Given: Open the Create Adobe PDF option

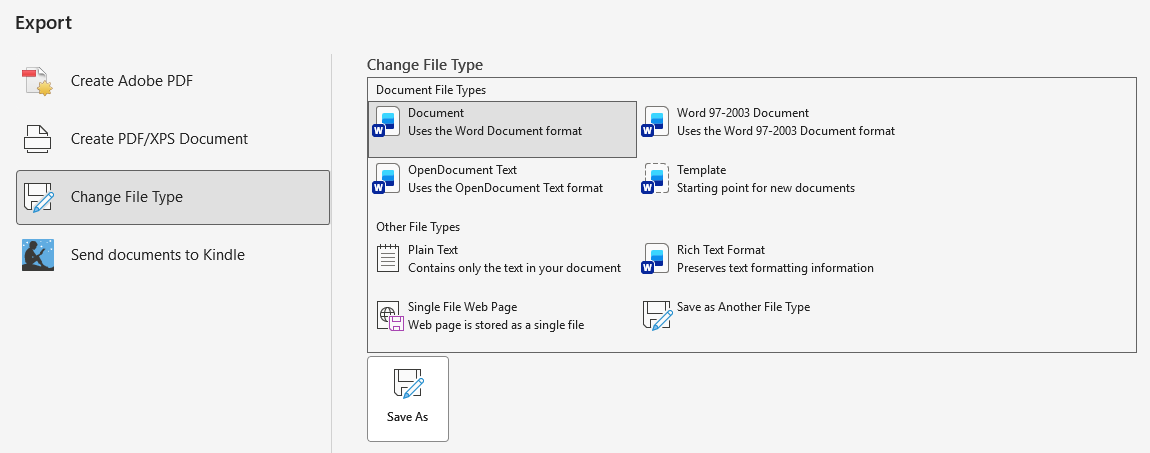Looking at the screenshot, I should 131,81.
